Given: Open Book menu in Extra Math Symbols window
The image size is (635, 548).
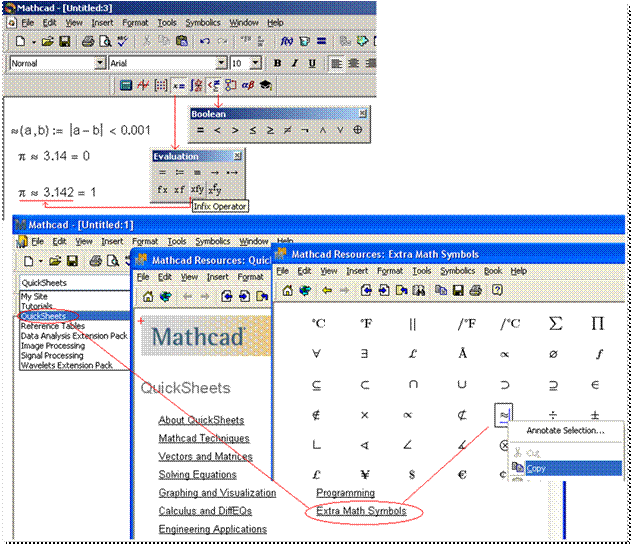Looking at the screenshot, I should click(x=493, y=271).
